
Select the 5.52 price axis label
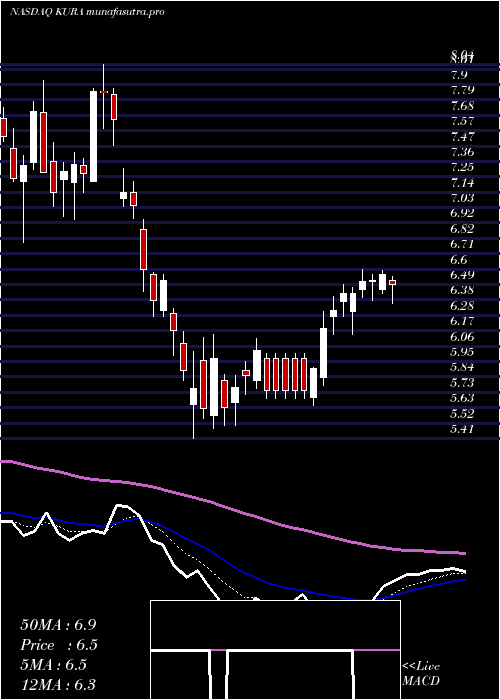[462, 413]
